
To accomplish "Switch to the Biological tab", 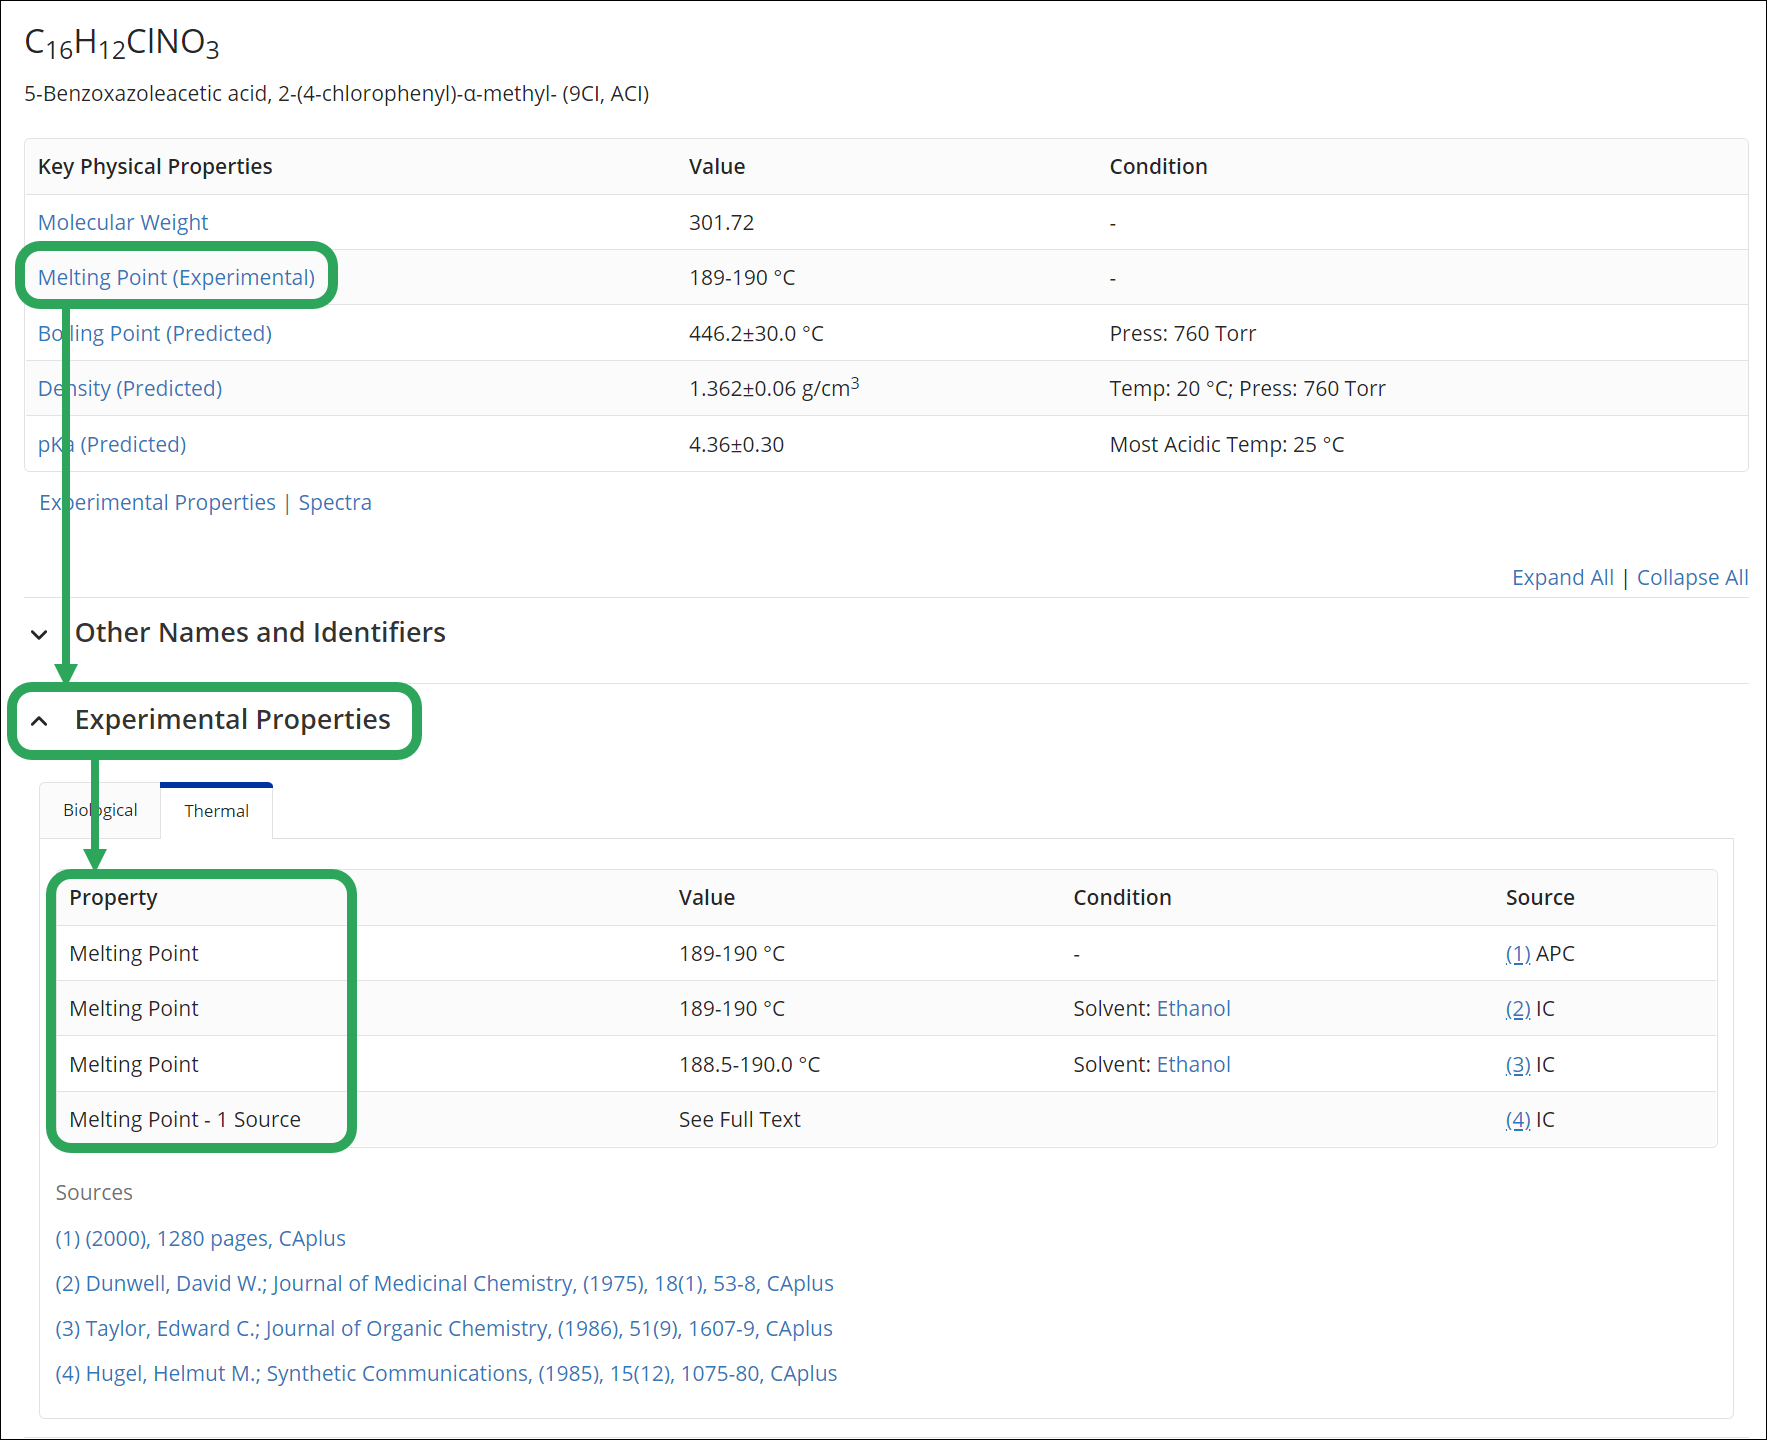I will coord(100,810).
